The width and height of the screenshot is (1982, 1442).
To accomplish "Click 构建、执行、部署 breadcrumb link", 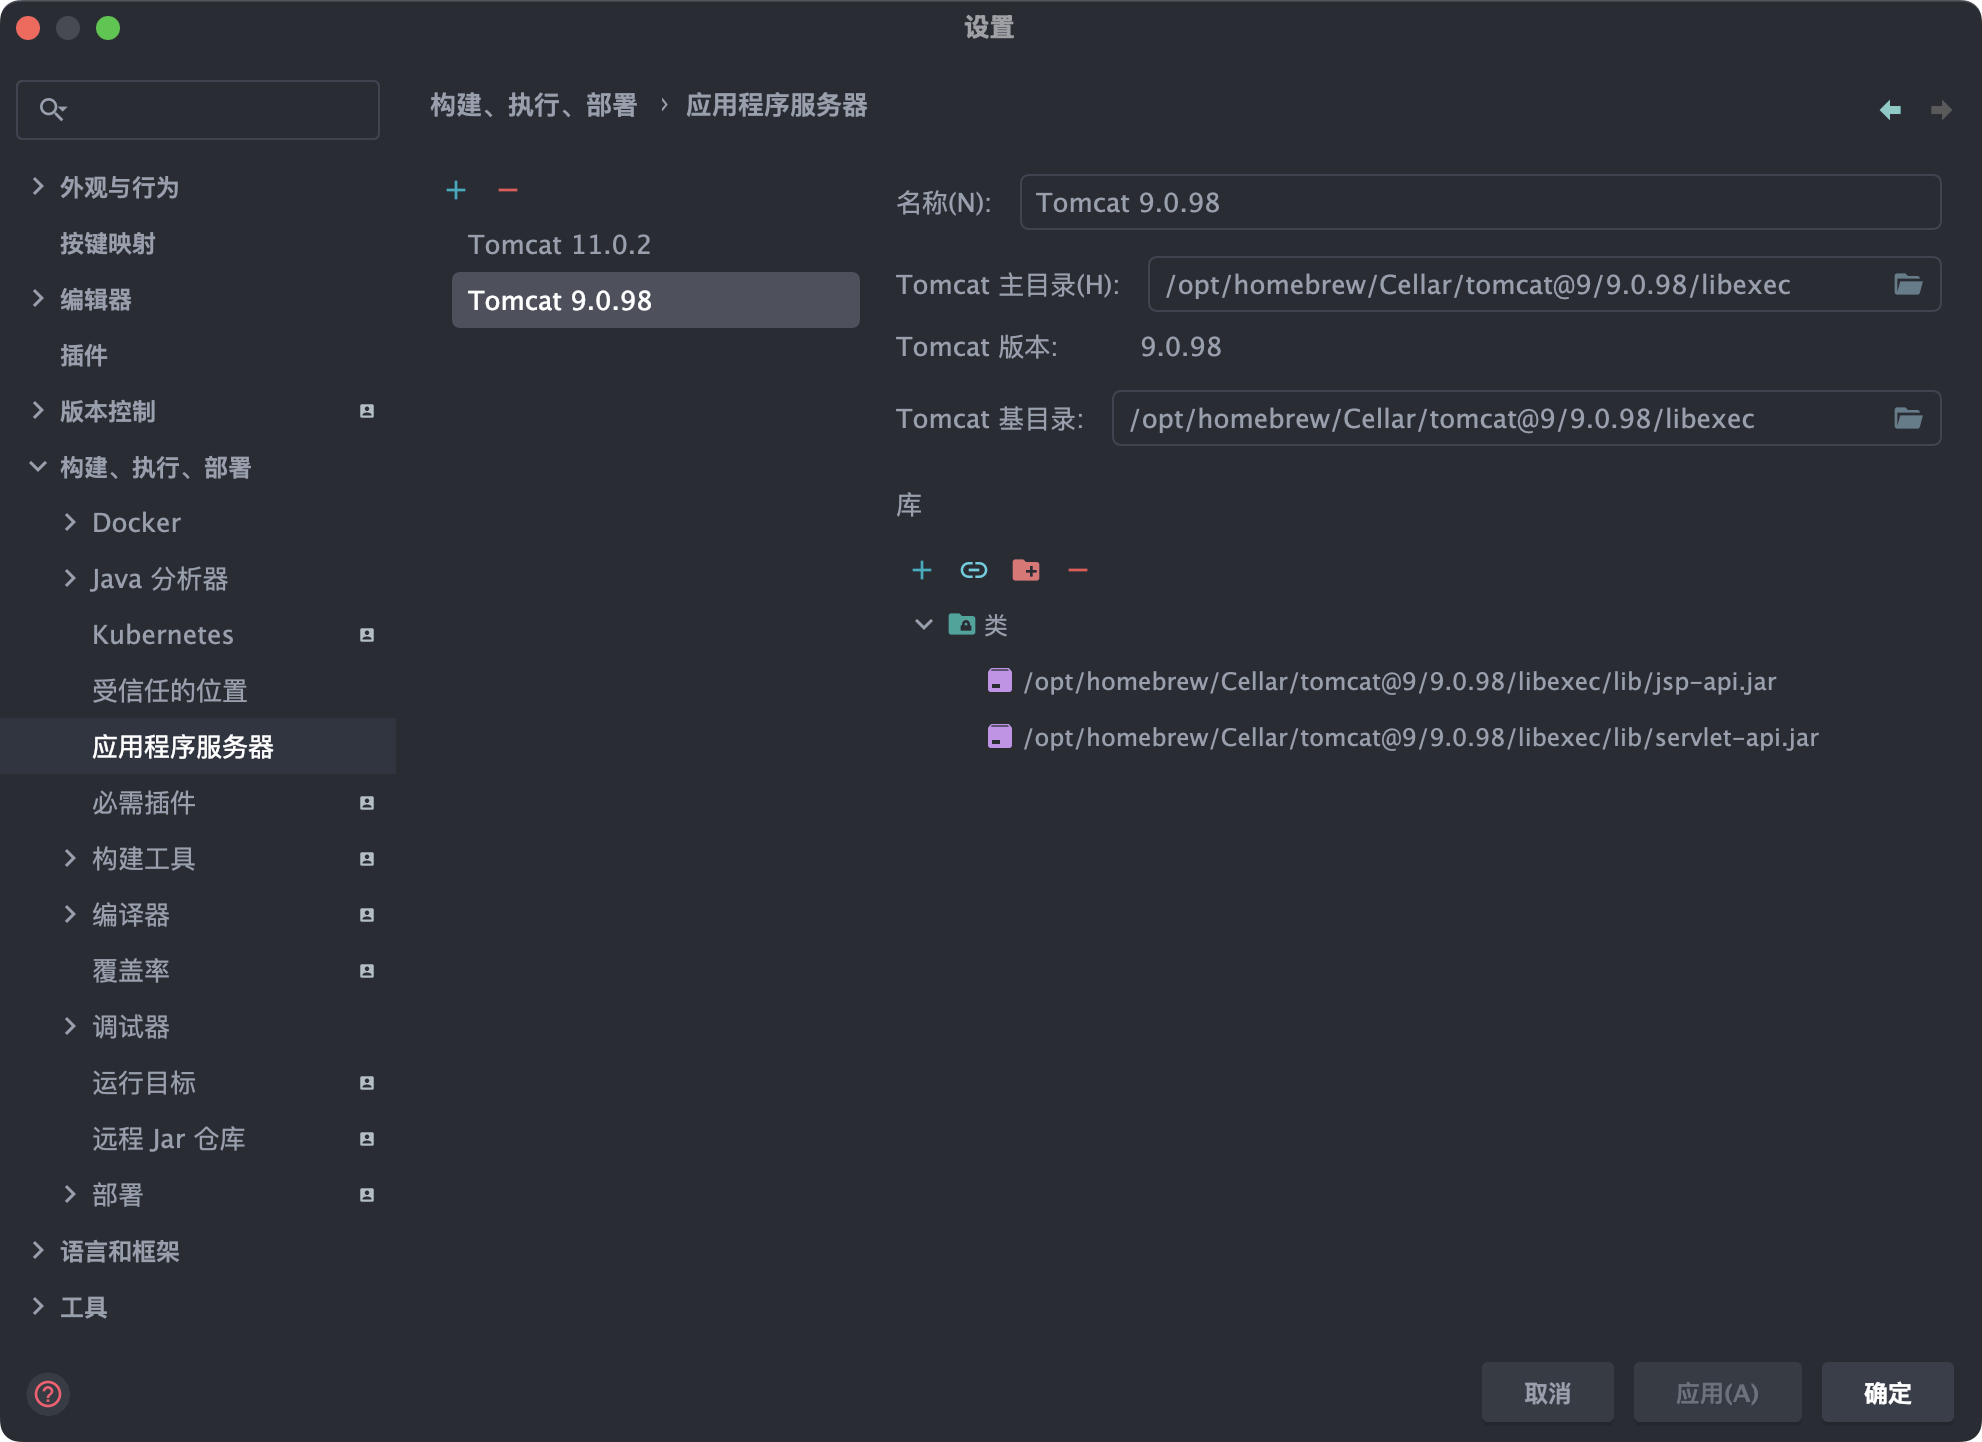I will point(534,105).
